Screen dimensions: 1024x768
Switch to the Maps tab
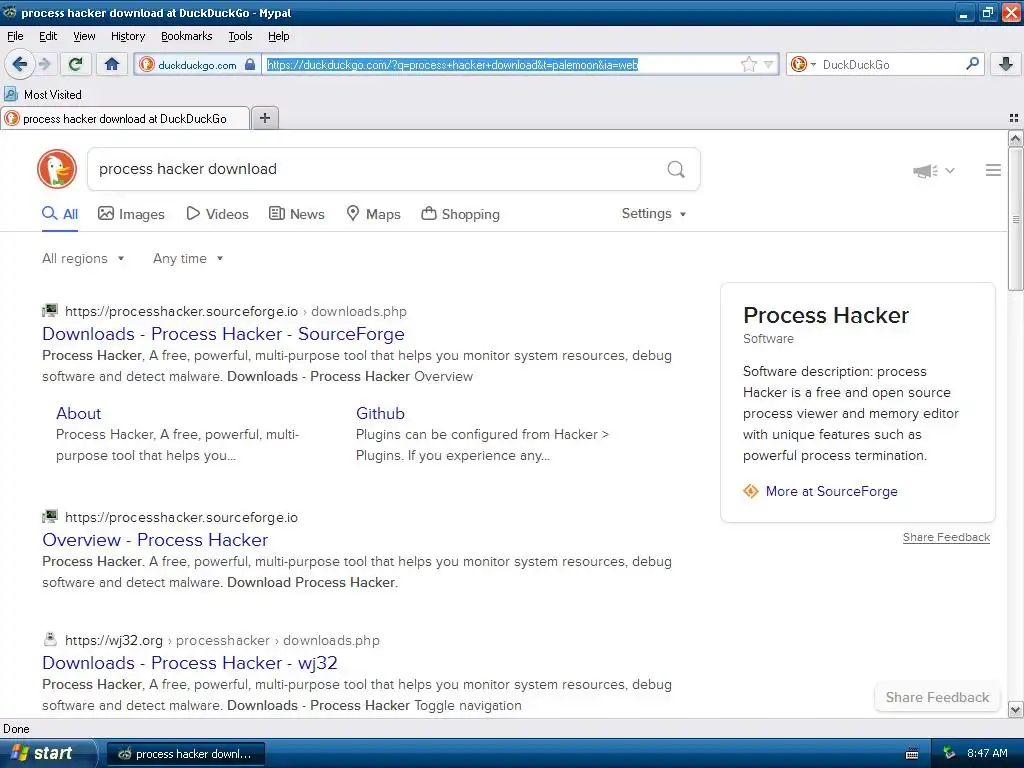coord(373,214)
